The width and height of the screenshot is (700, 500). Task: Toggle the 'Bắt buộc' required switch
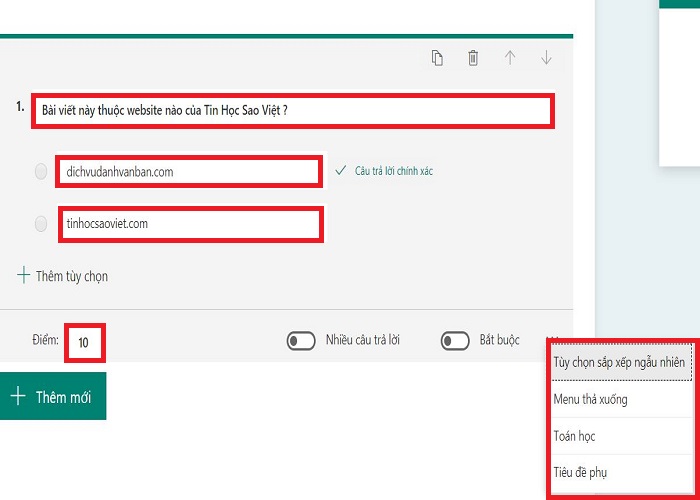pyautogui.click(x=455, y=341)
